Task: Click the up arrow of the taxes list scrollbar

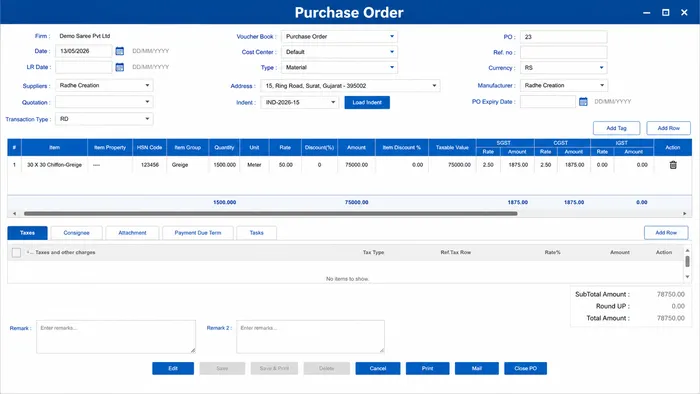Action: (688, 250)
